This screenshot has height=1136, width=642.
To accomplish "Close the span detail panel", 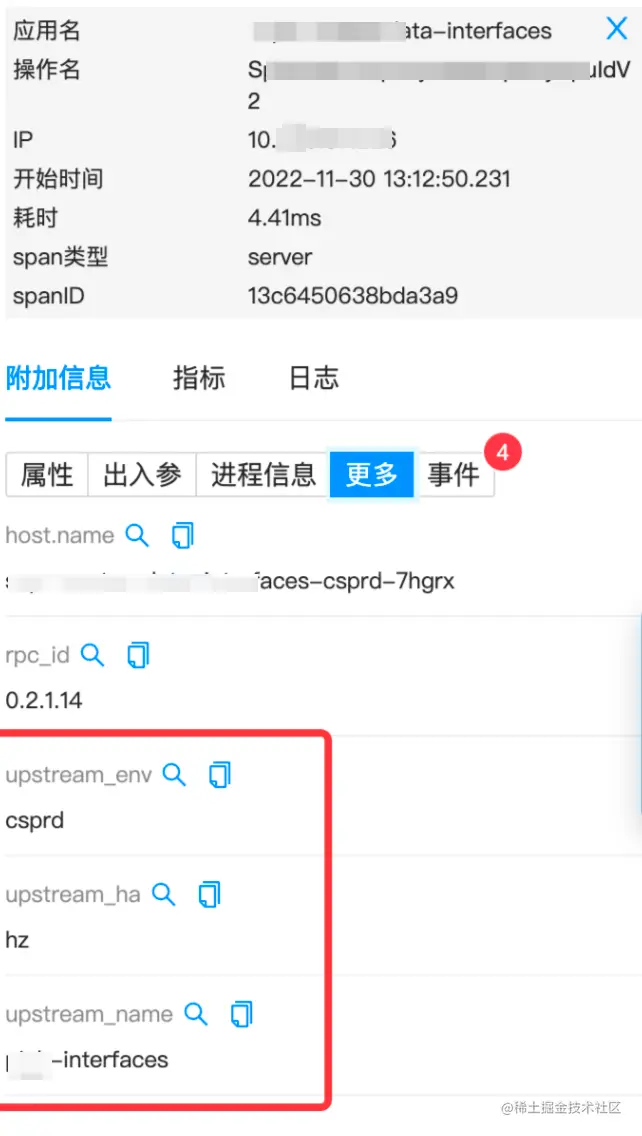I will pos(617,29).
